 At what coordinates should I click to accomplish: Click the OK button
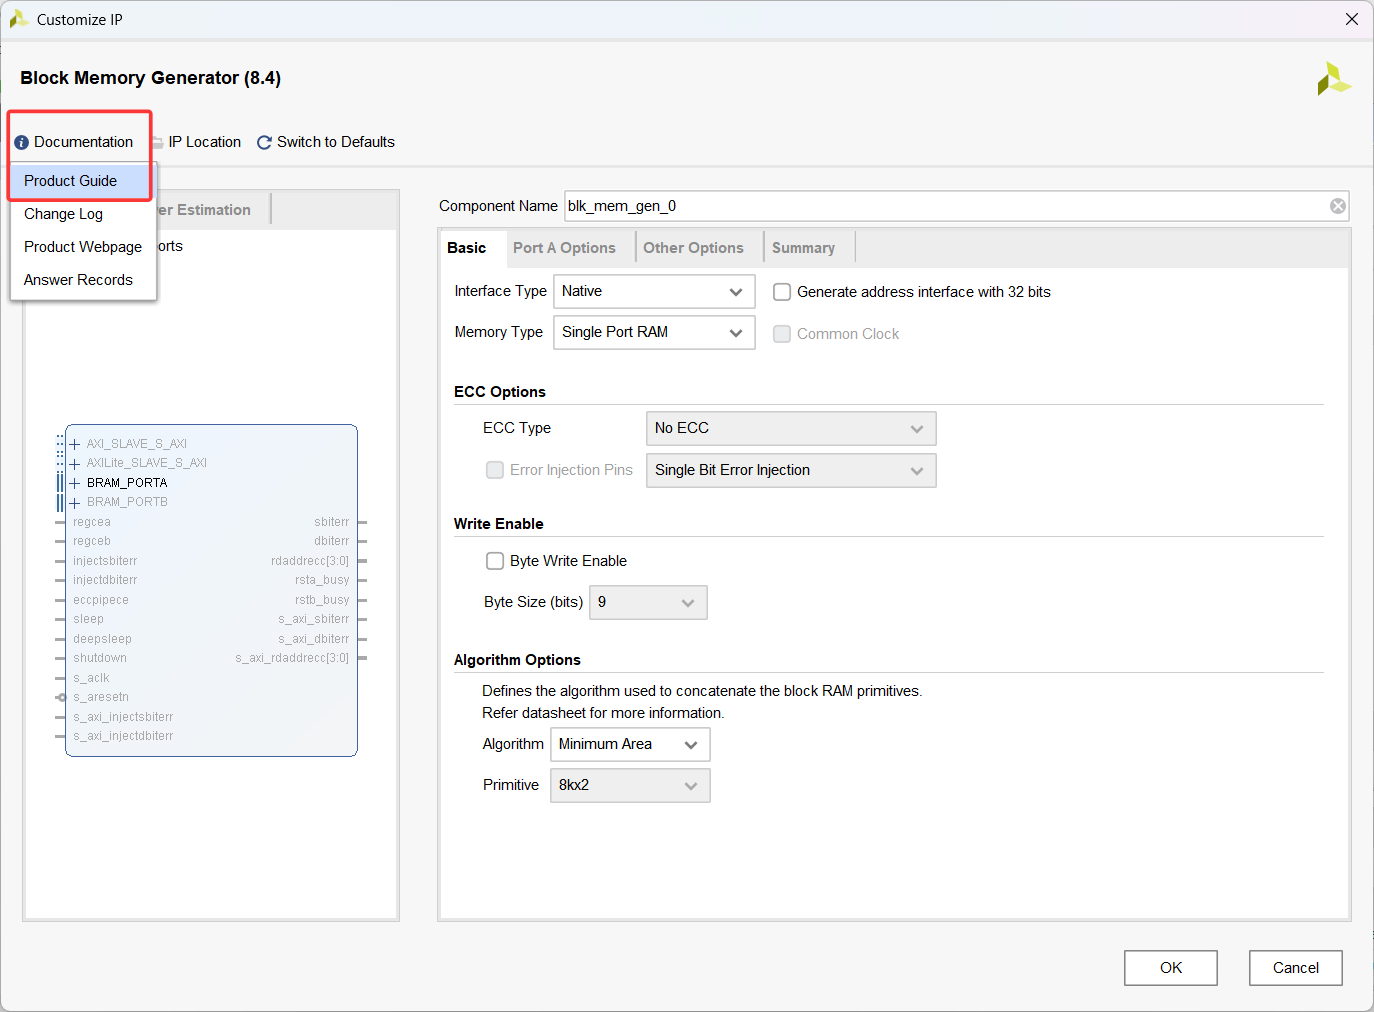[x=1171, y=968]
